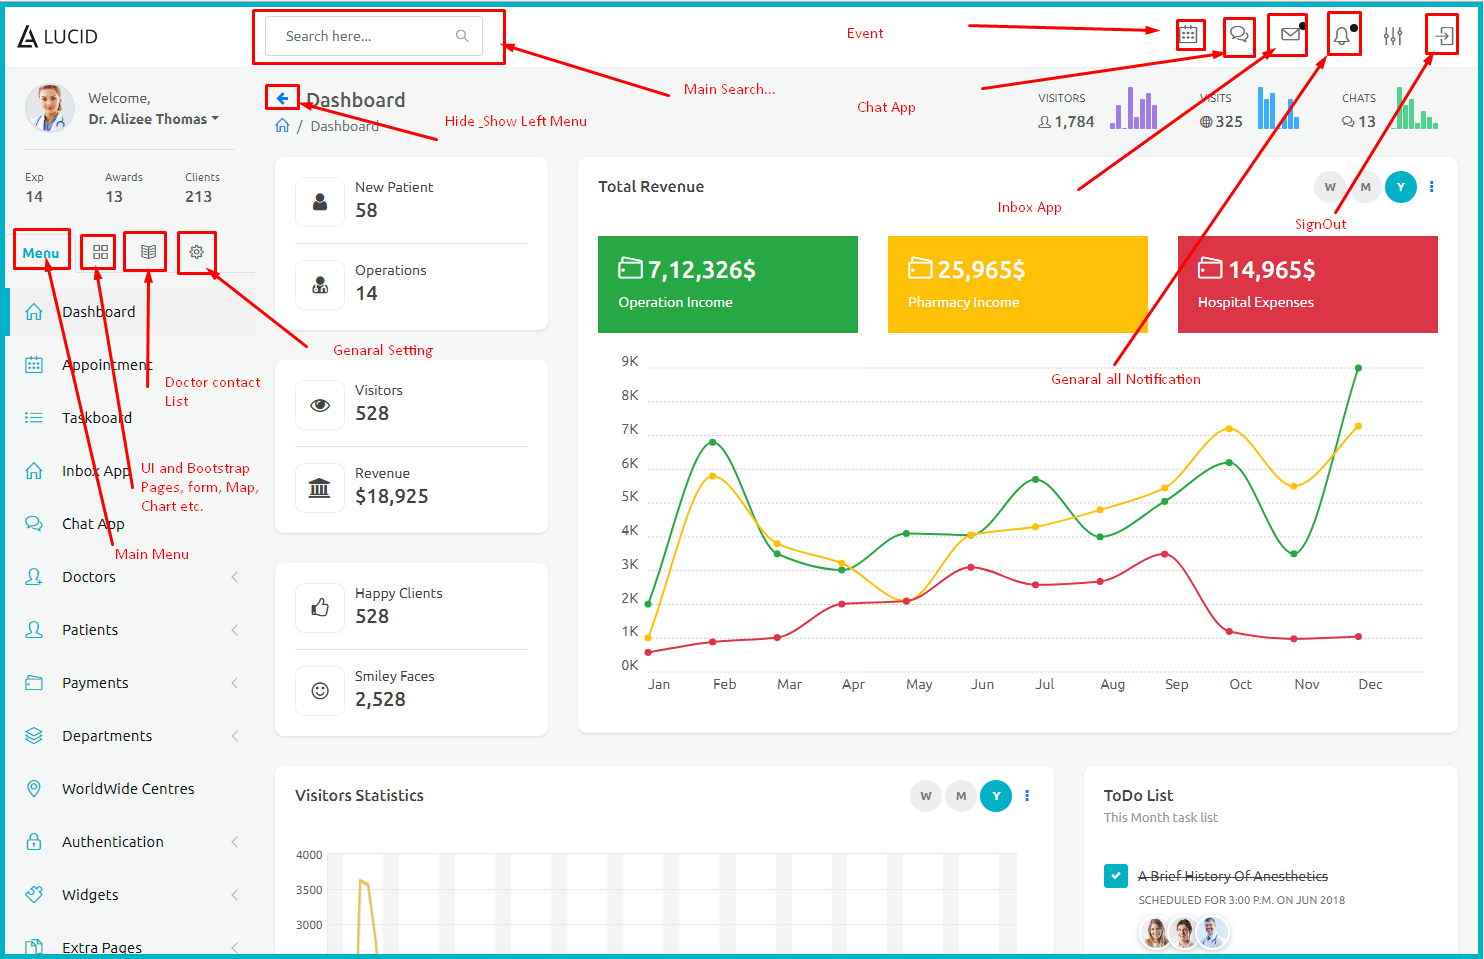Image resolution: width=1484 pixels, height=959 pixels.
Task: Click the equalizer sliders icon in header
Action: coord(1393,37)
